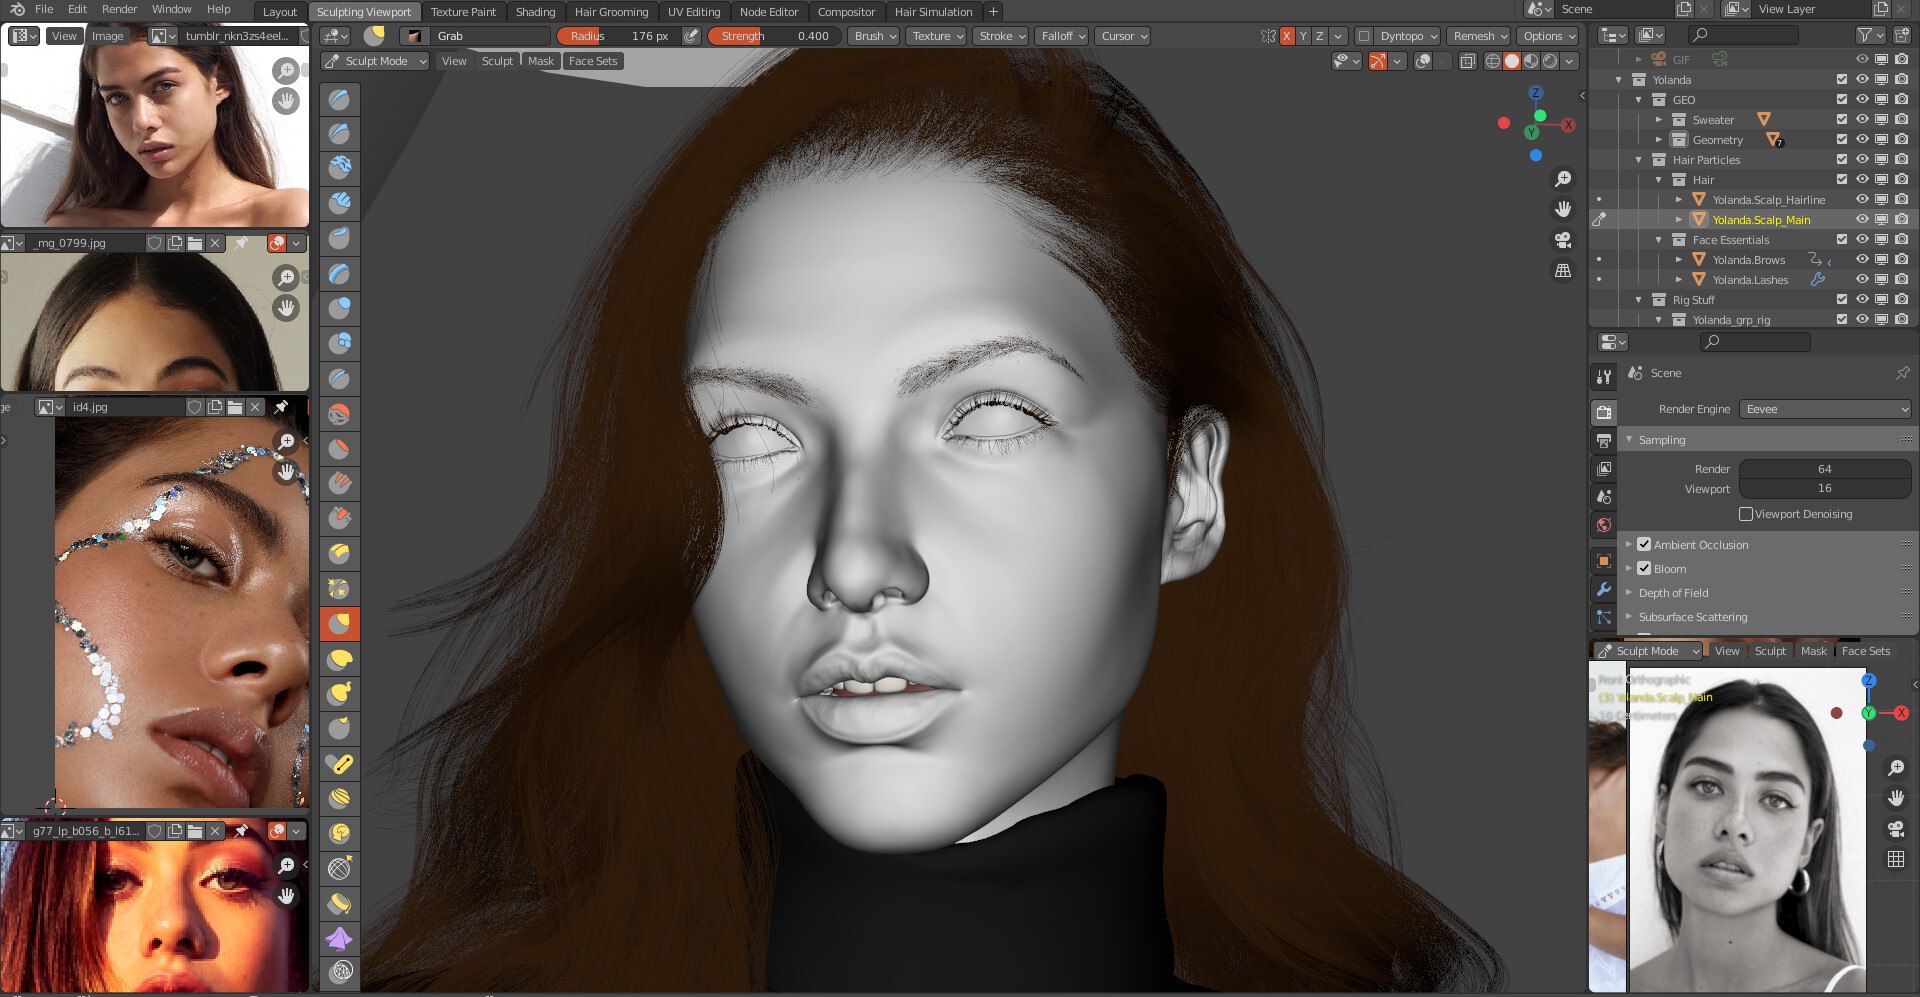Open the Falloff dropdown

[x=1063, y=36]
